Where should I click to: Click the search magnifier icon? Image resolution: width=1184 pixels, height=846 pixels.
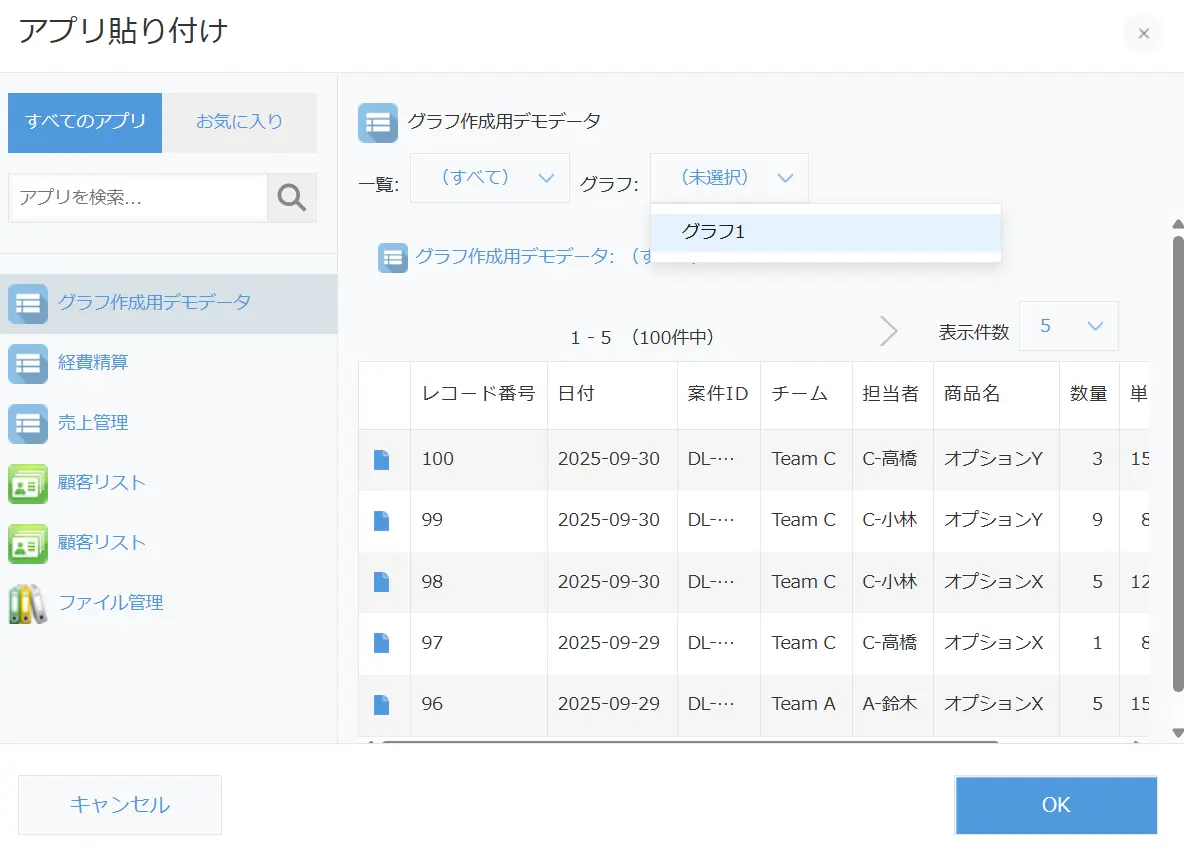point(291,198)
